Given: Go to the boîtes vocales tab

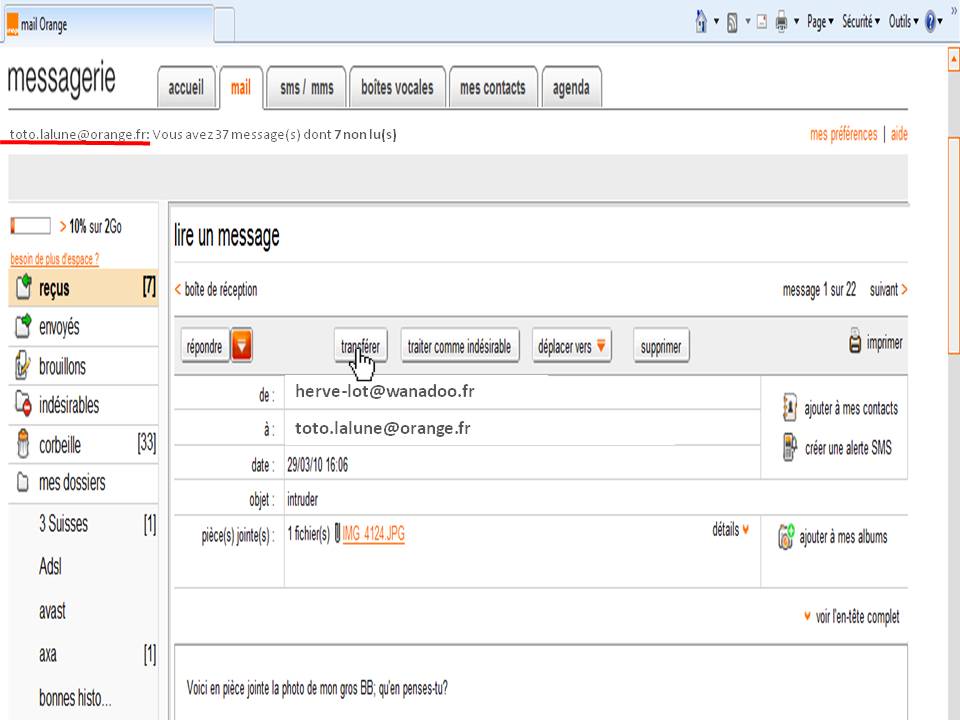Looking at the screenshot, I should 397,88.
